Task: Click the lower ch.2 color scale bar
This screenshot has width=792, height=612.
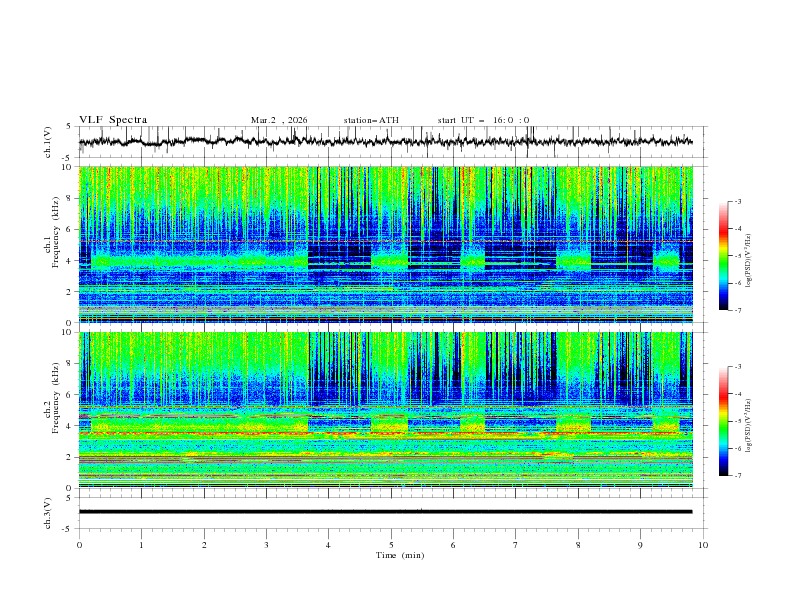Action: click(724, 421)
